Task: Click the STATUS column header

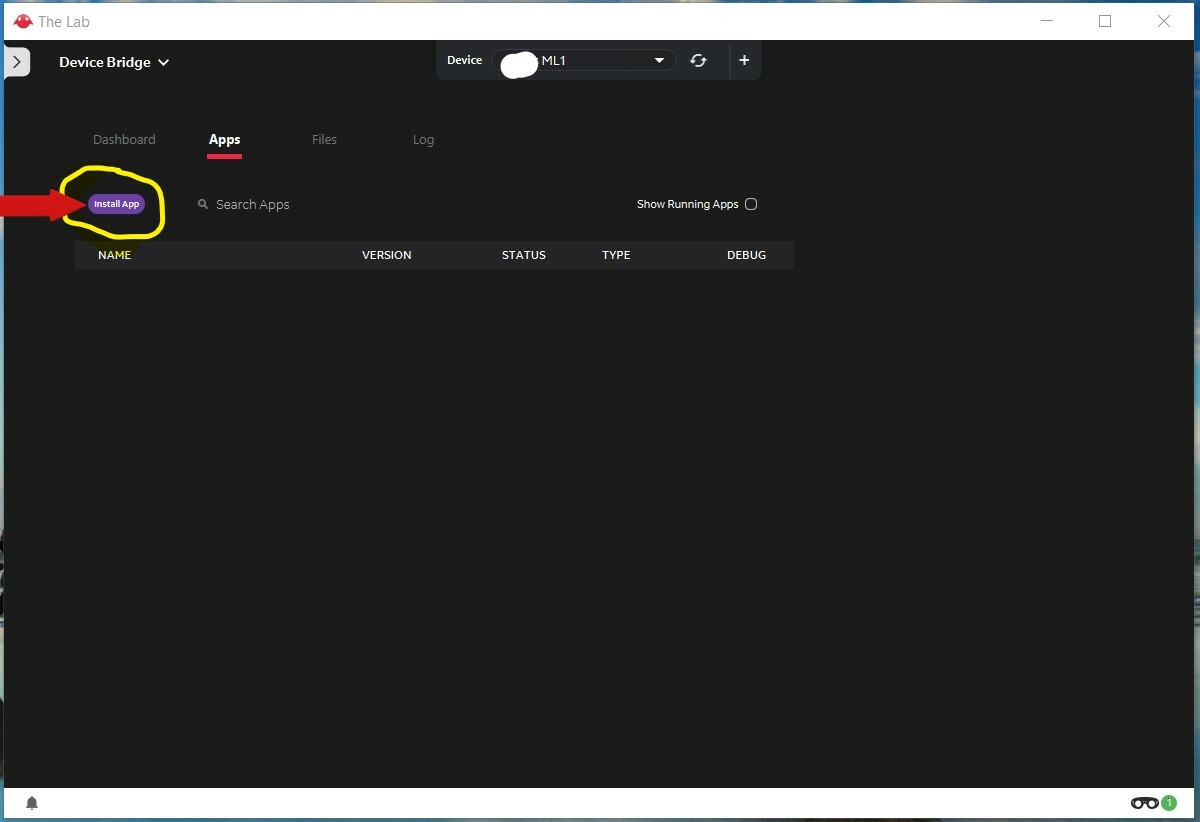Action: [x=523, y=255]
